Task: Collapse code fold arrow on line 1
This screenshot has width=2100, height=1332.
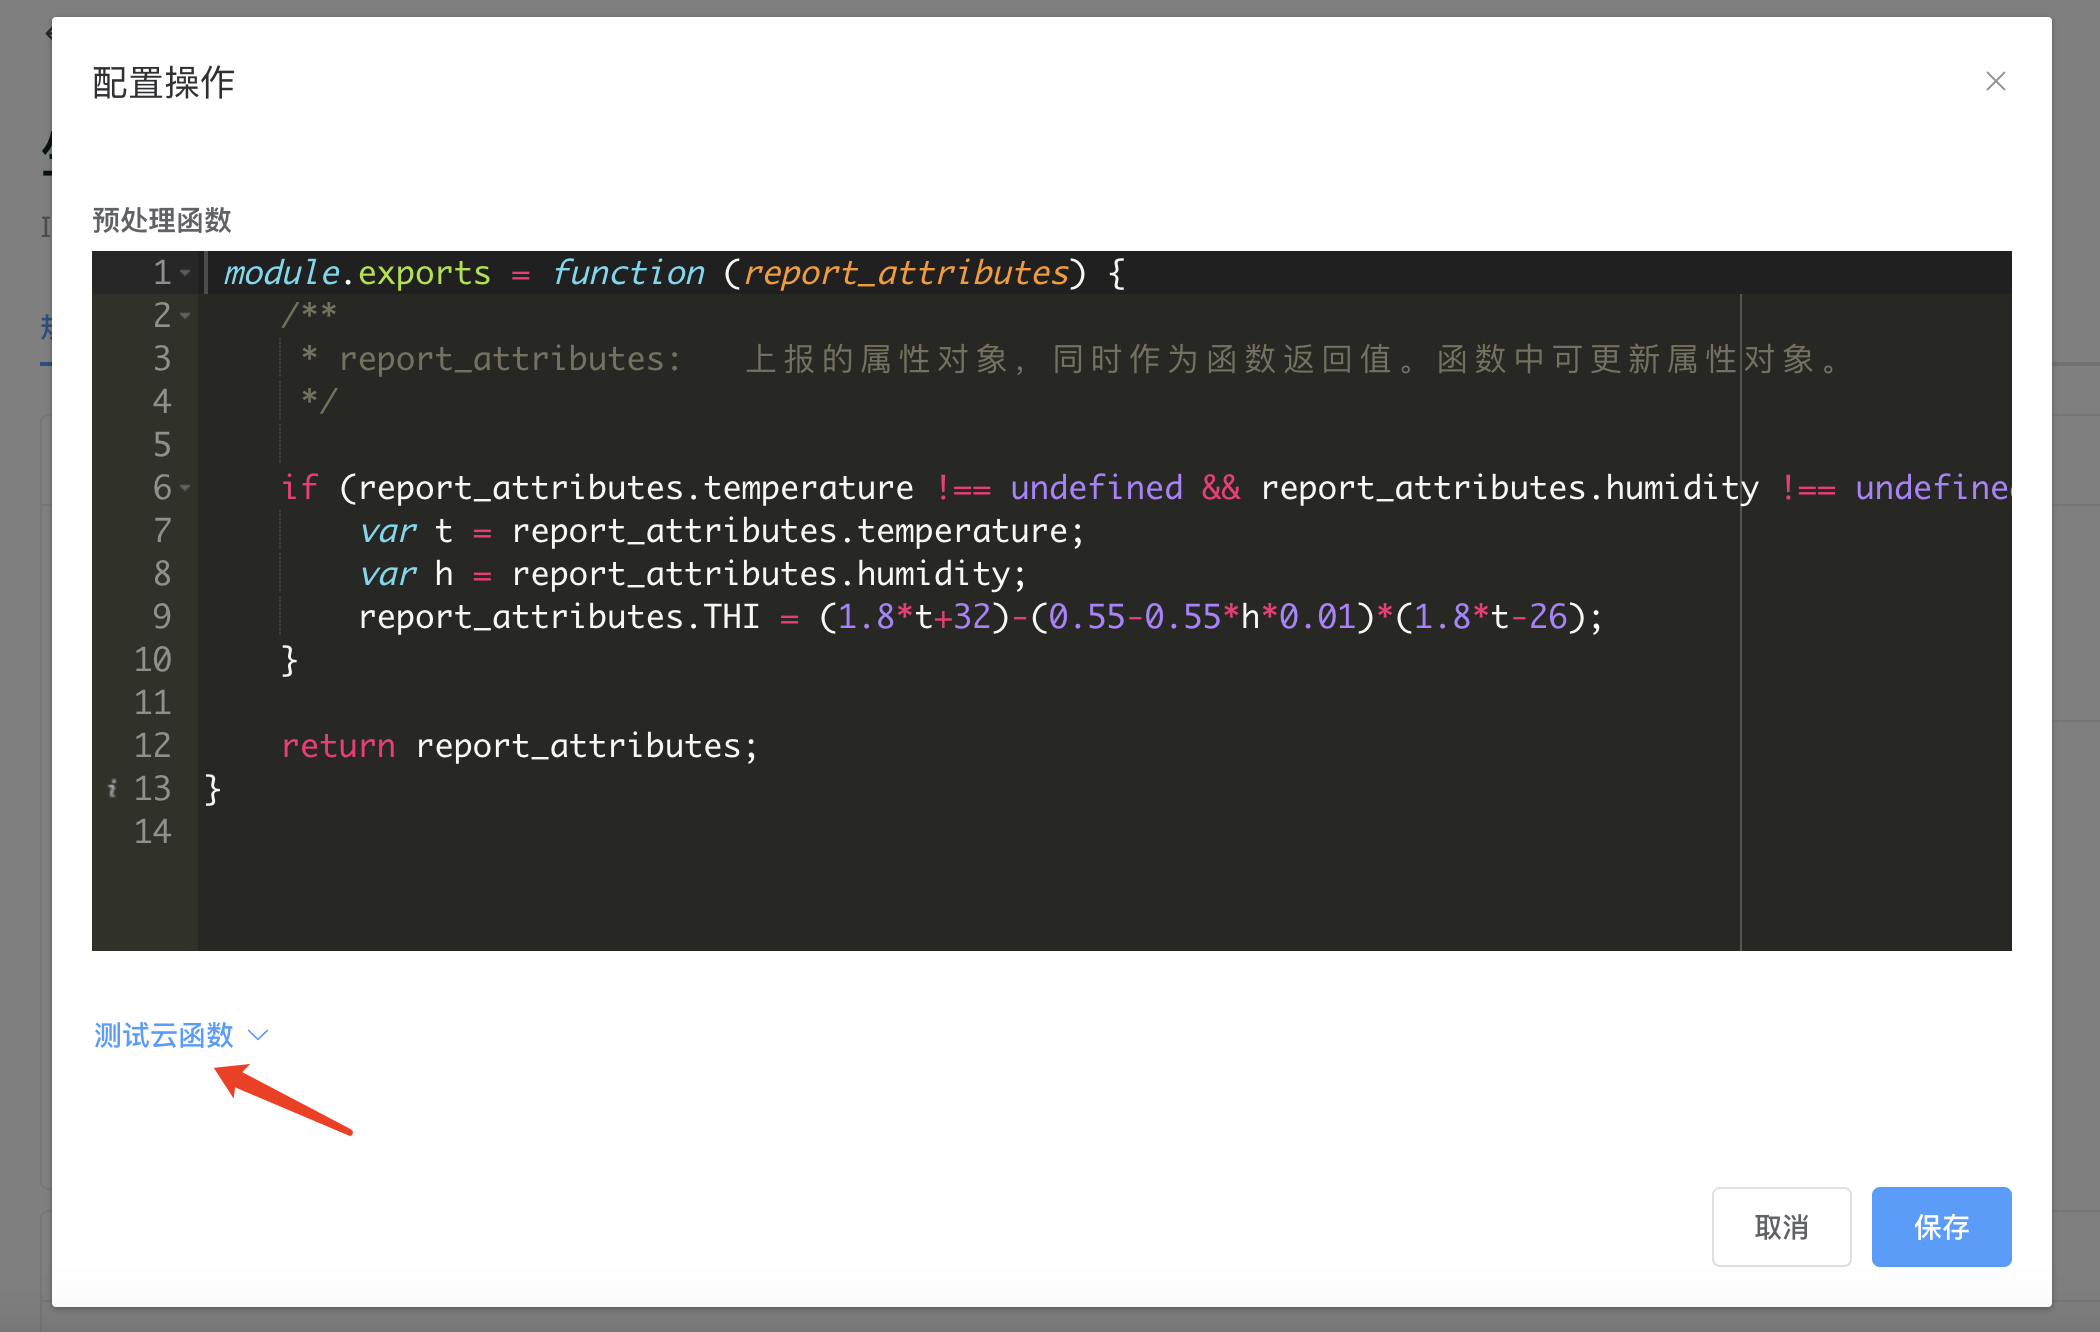Action: point(185,273)
